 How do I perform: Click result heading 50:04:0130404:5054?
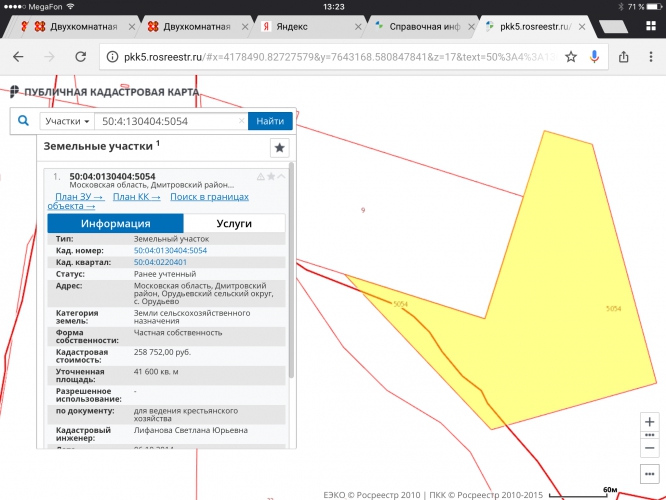tap(113, 176)
